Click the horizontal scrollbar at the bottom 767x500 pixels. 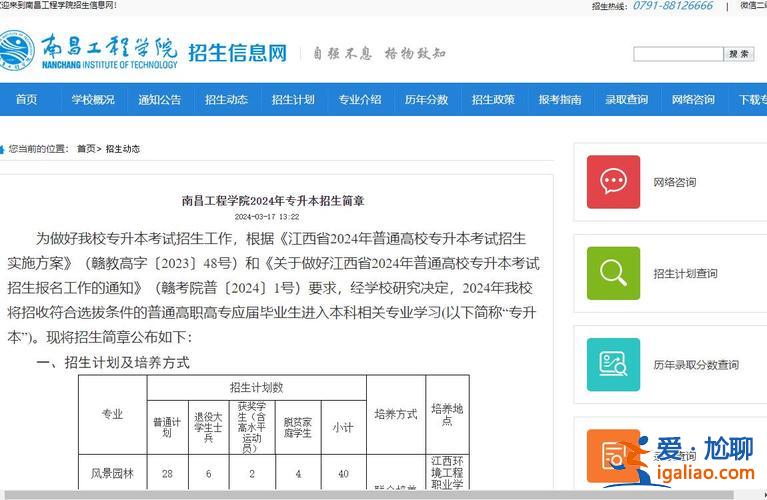tap(368, 495)
